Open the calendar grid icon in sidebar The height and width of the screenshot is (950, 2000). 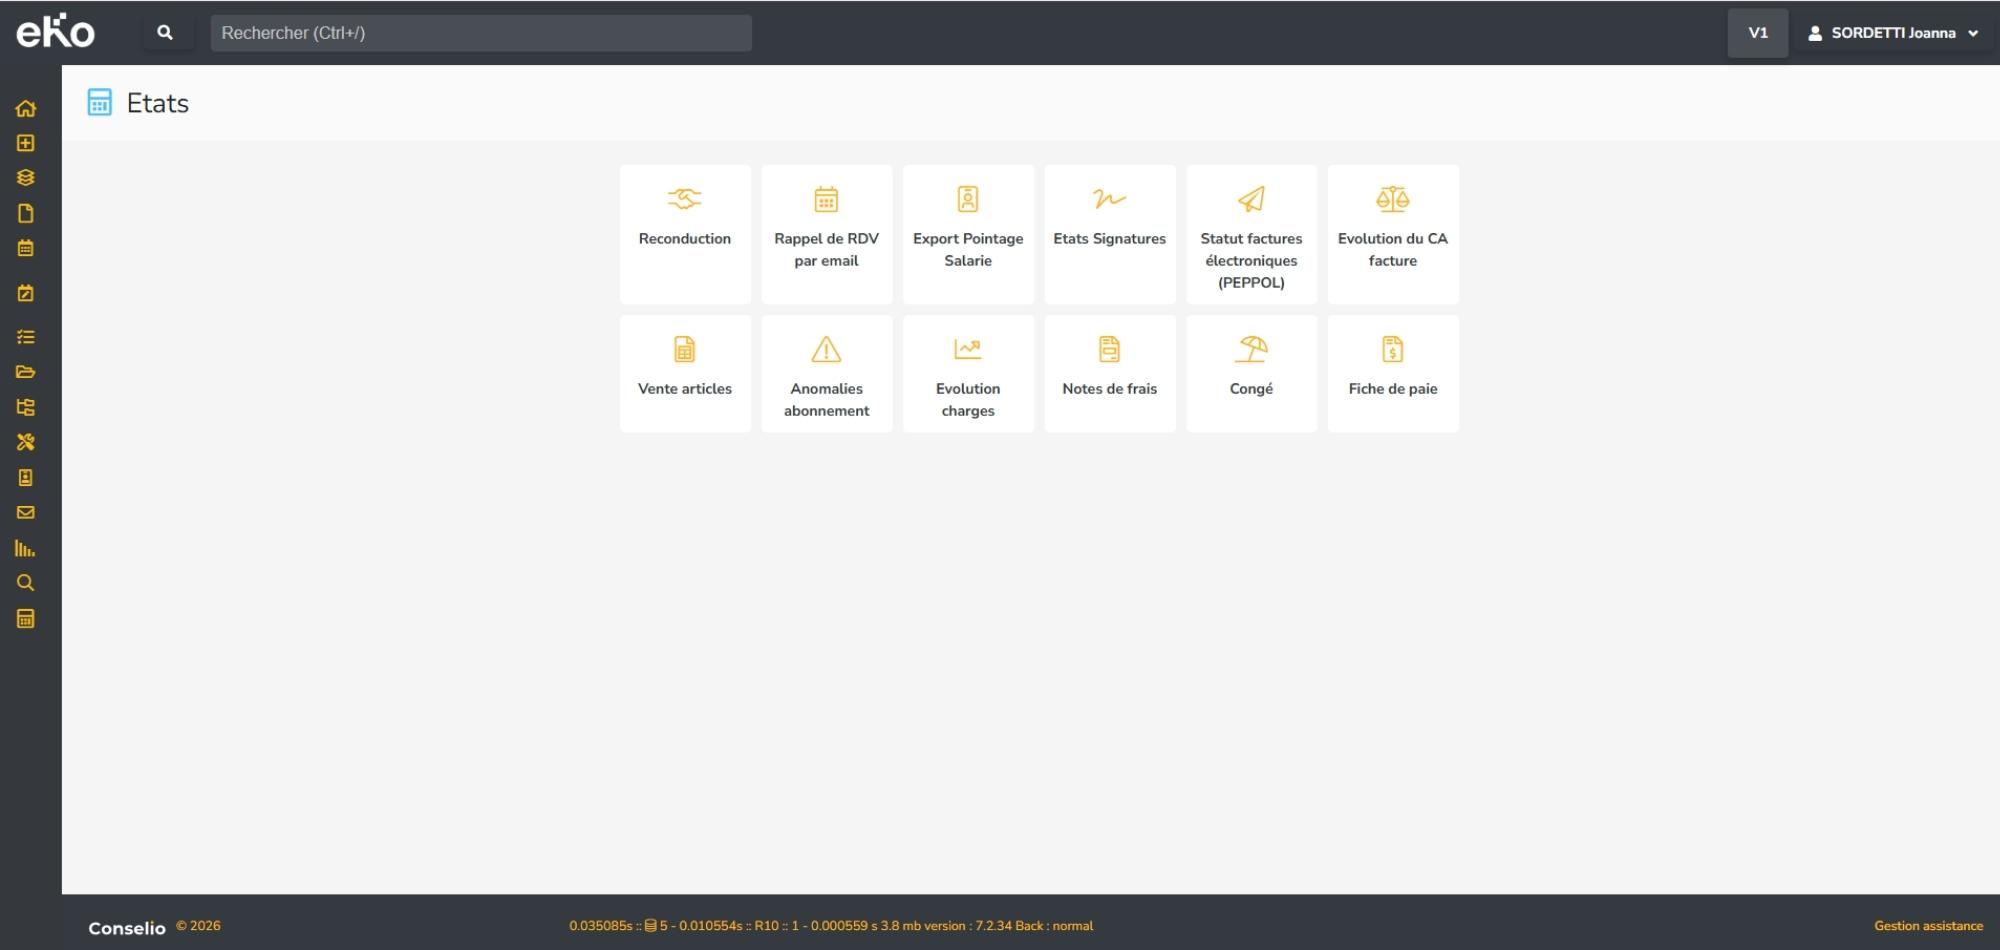click(x=26, y=248)
